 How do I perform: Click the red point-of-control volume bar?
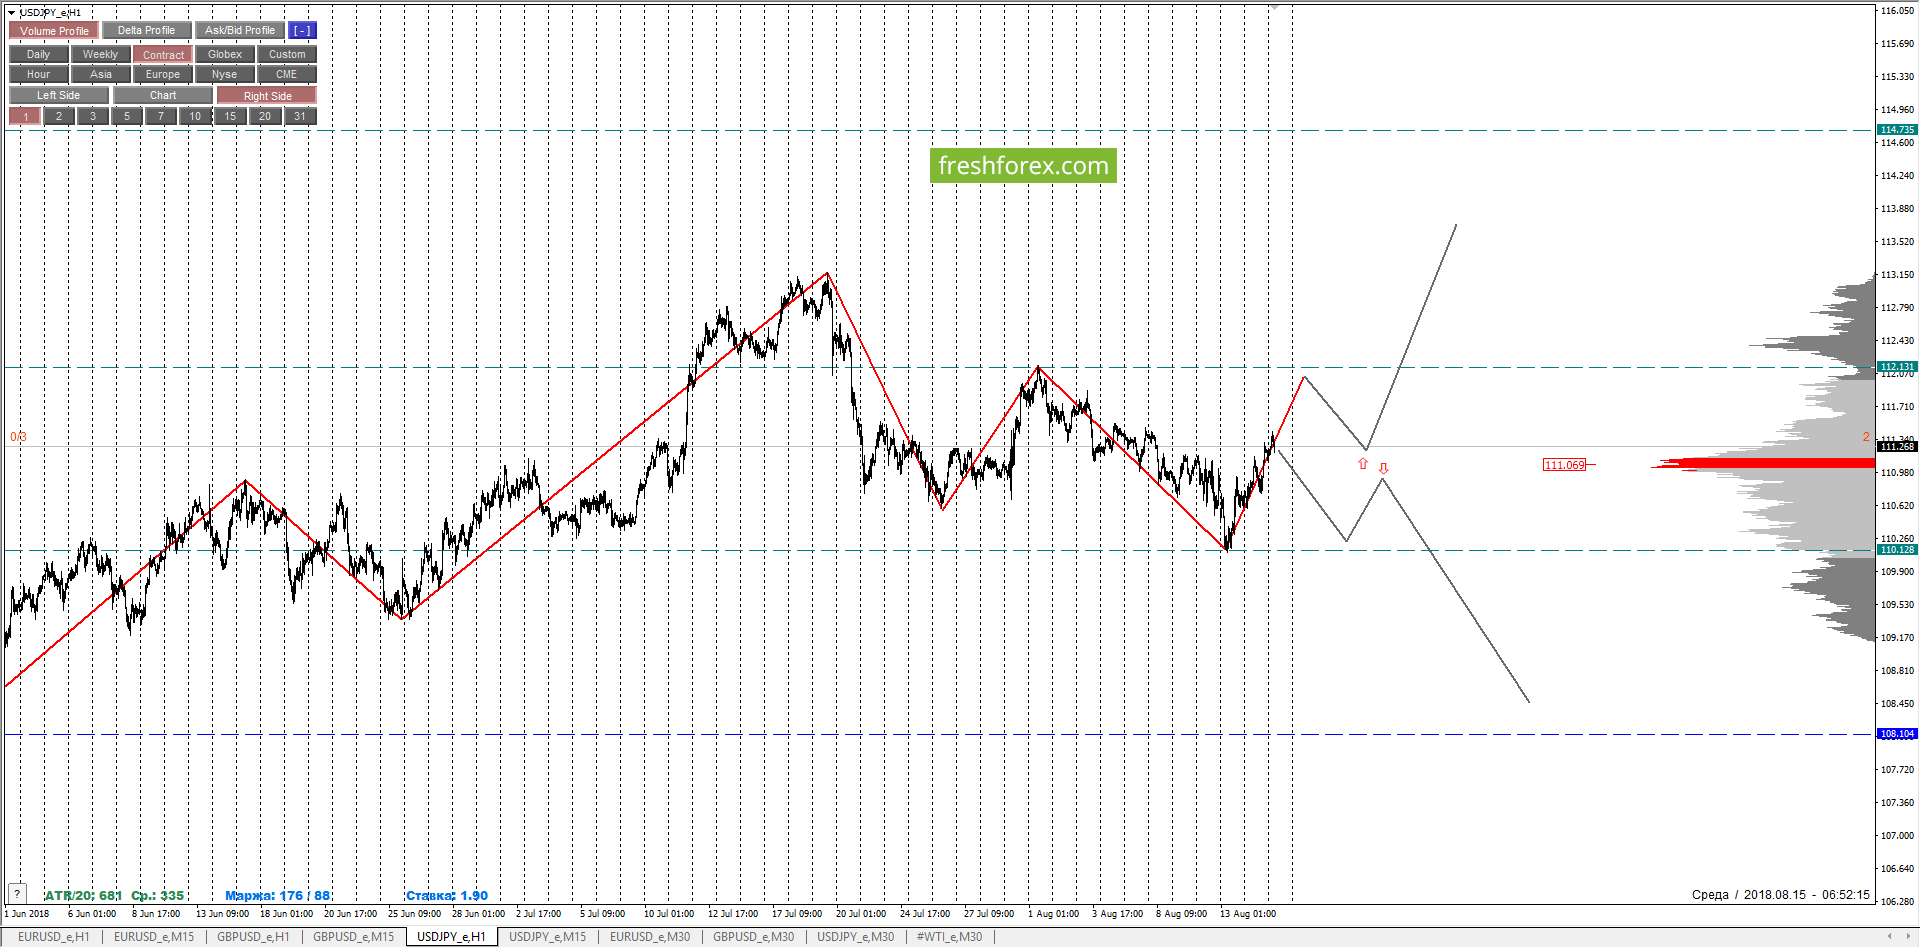[x=1763, y=463]
